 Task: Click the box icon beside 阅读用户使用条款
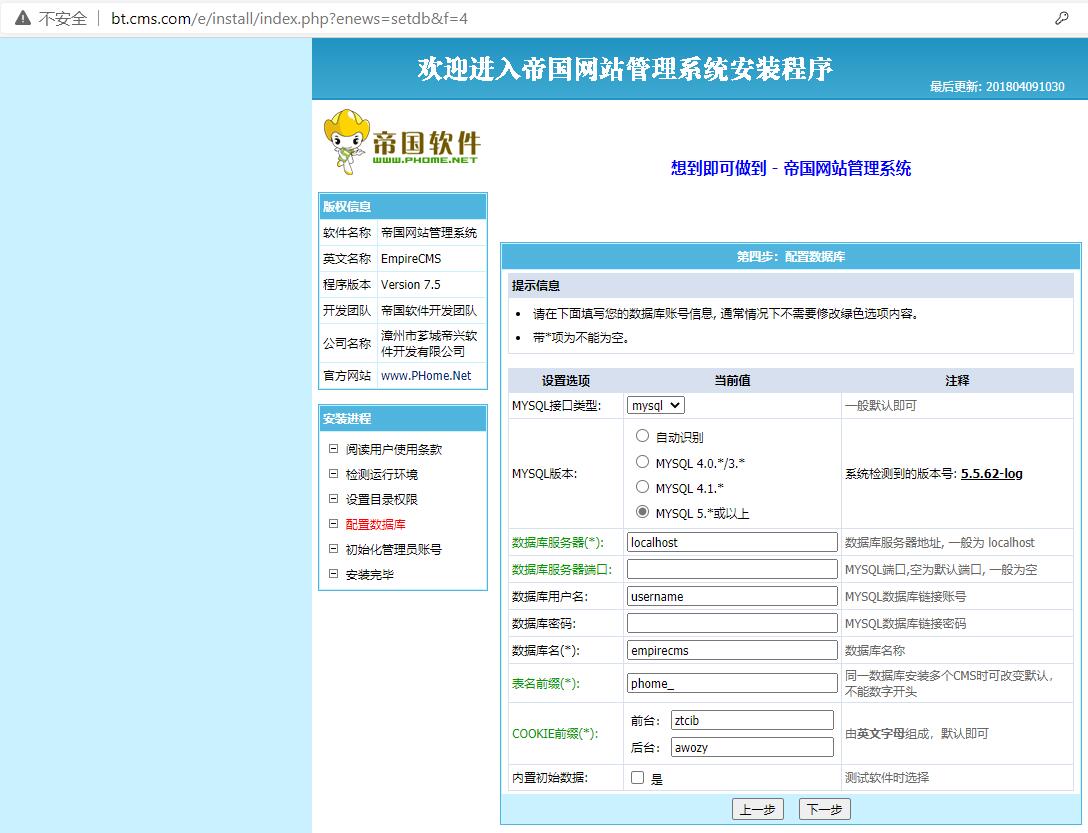[x=333, y=449]
